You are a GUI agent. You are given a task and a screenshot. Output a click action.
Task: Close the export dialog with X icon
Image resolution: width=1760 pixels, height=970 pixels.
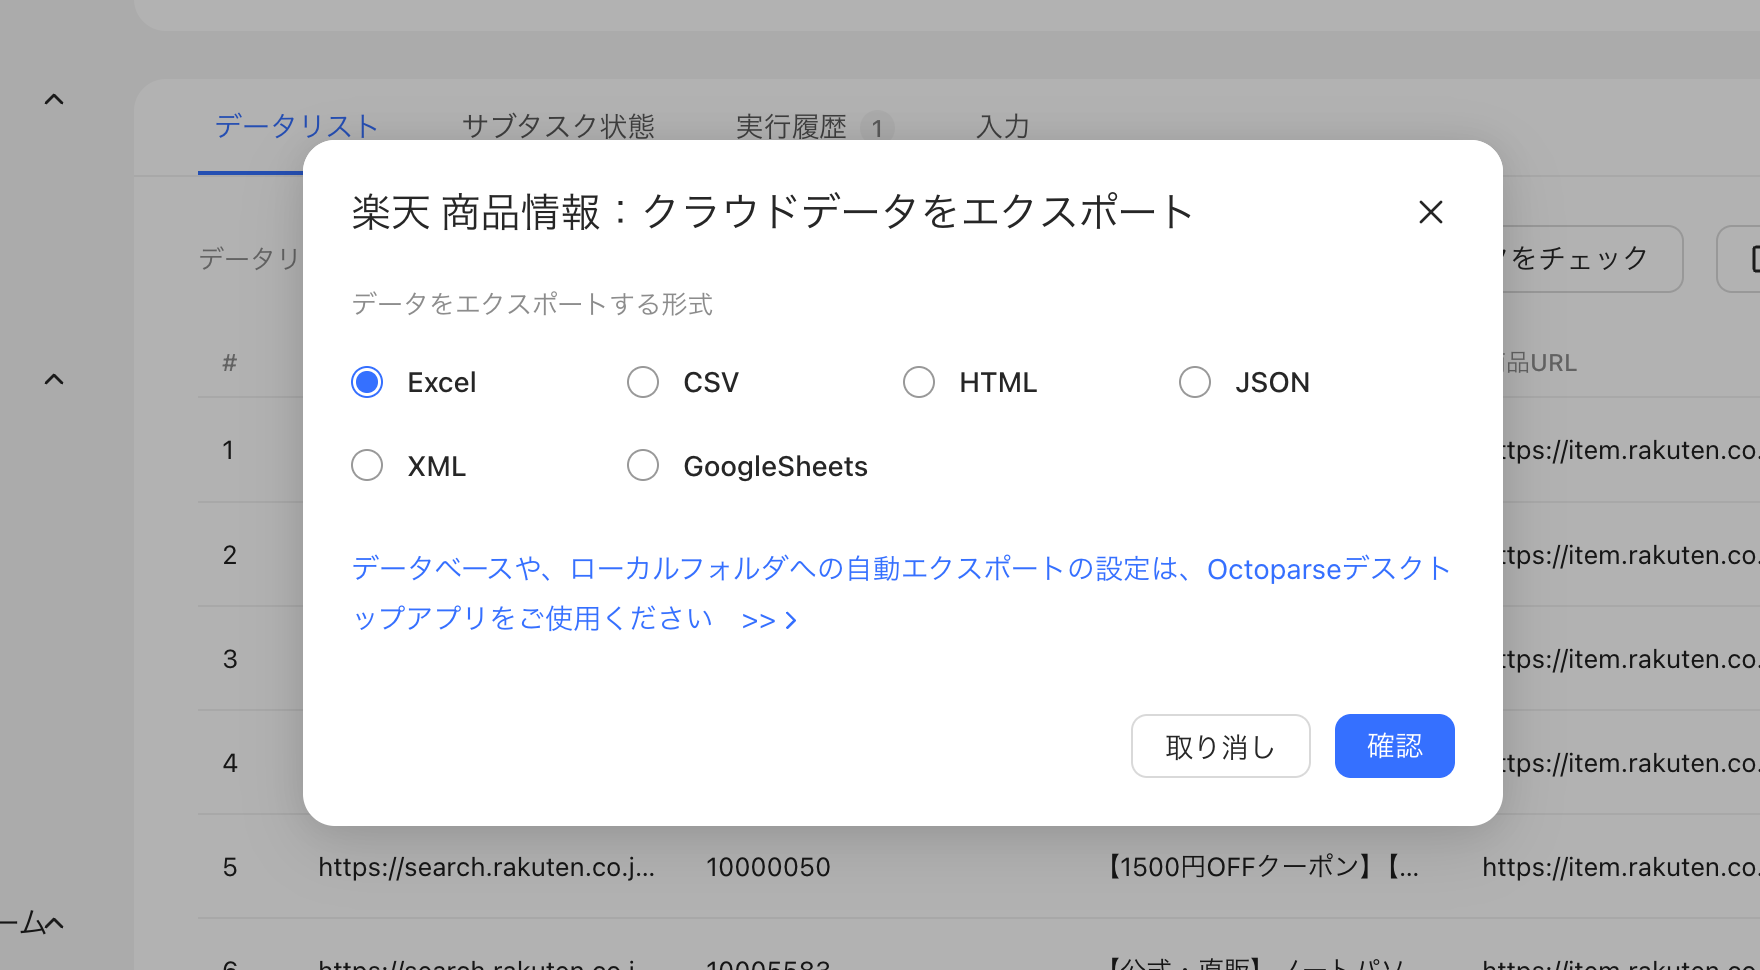coord(1431,212)
